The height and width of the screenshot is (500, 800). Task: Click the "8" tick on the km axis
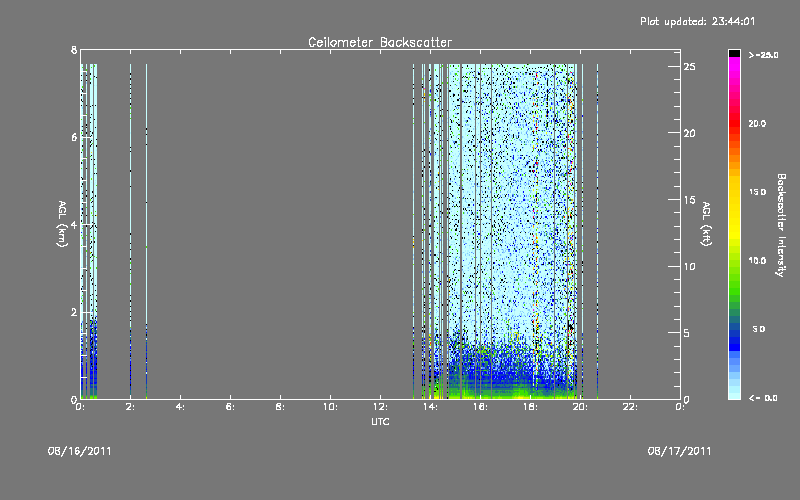pyautogui.click(x=74, y=50)
